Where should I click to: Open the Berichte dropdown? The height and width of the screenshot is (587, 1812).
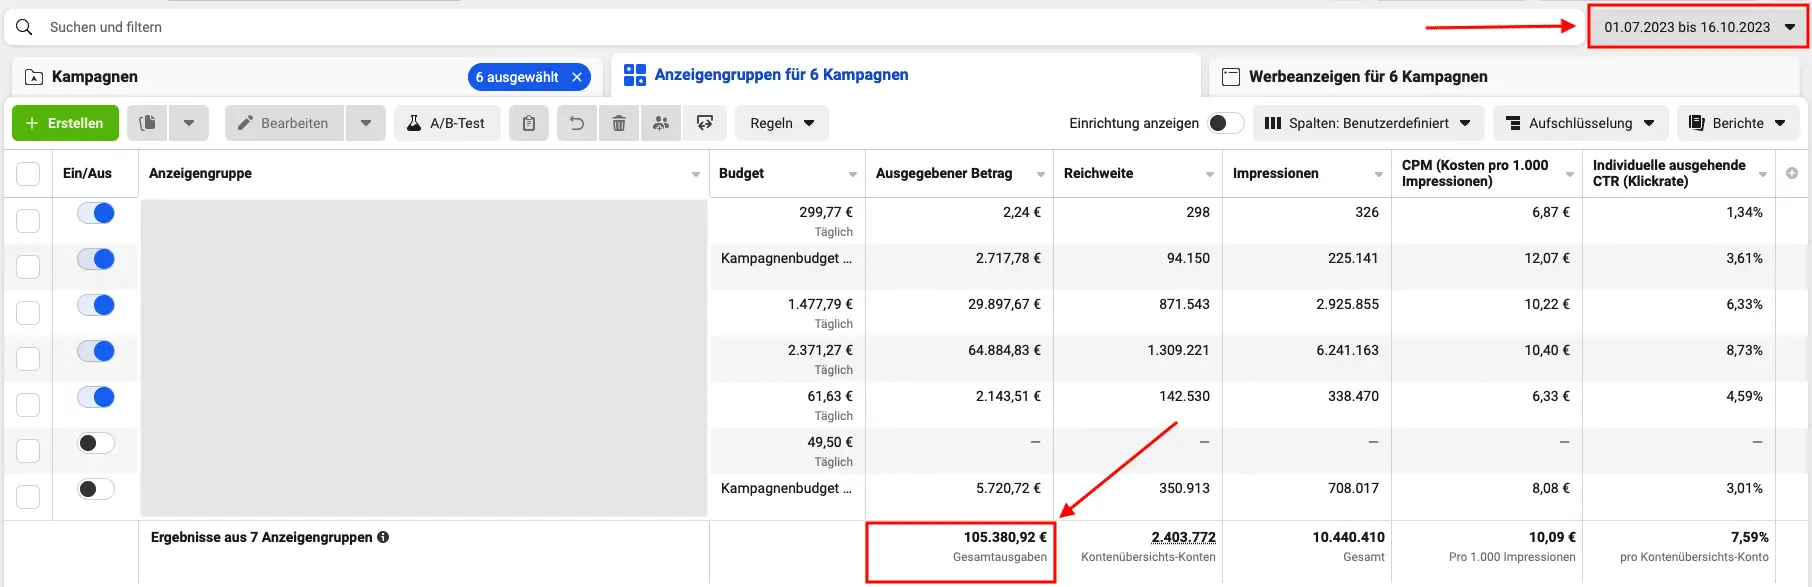click(1738, 123)
